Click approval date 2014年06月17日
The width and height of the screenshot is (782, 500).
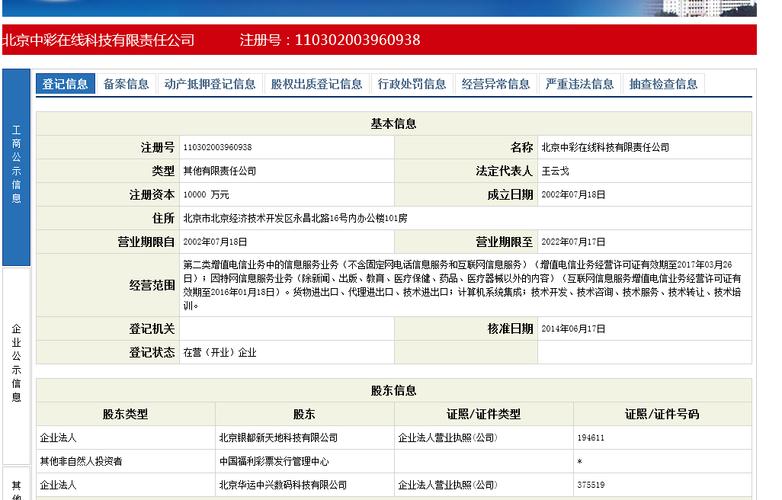tap(574, 329)
